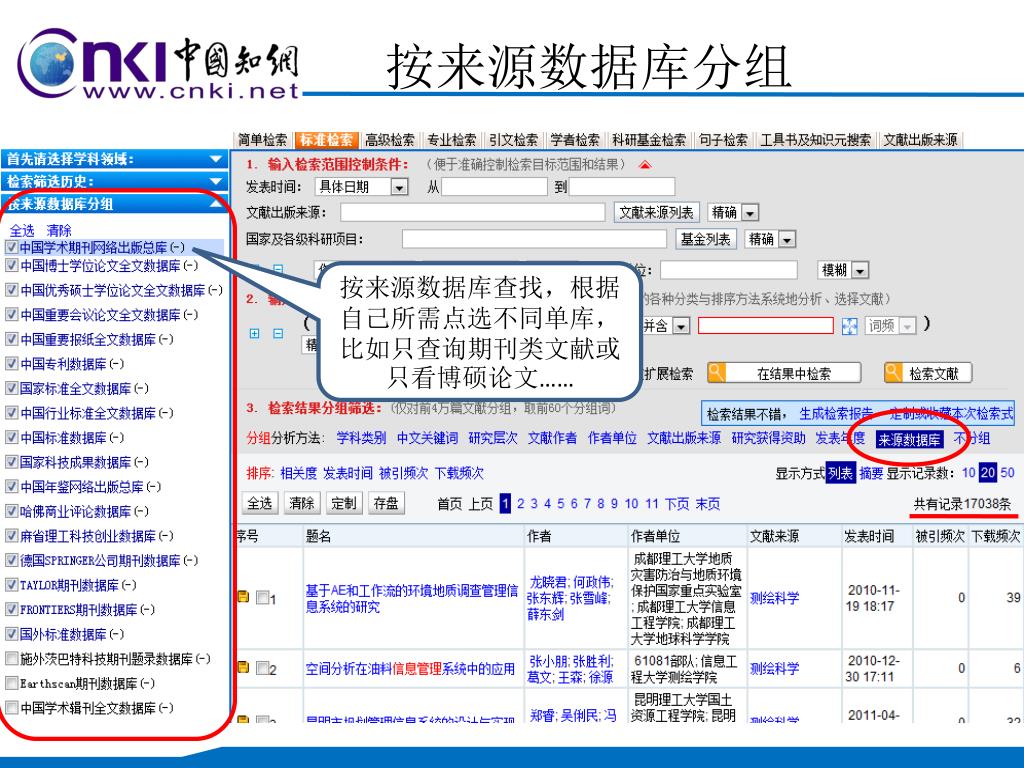Viewport: 1024px width, 768px height.
Task: Click the 文献来源列表 button
Action: click(x=656, y=212)
